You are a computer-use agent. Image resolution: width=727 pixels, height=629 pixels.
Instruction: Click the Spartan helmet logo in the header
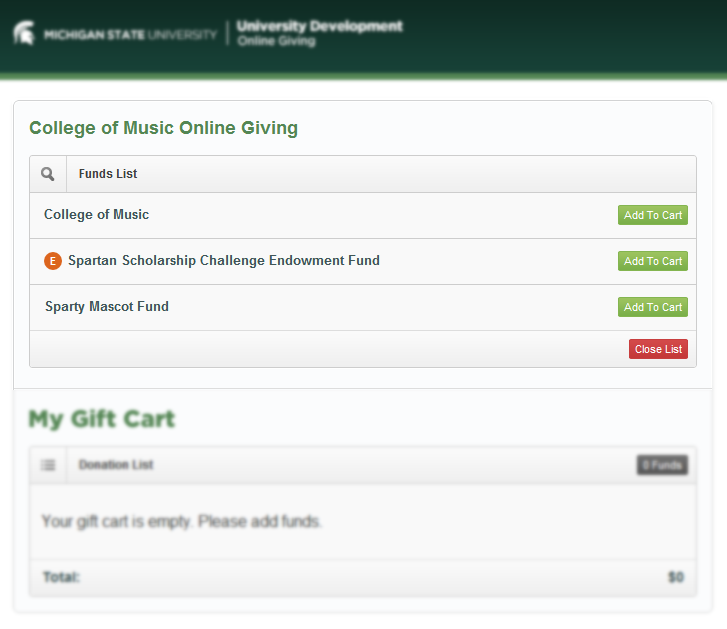coord(24,33)
